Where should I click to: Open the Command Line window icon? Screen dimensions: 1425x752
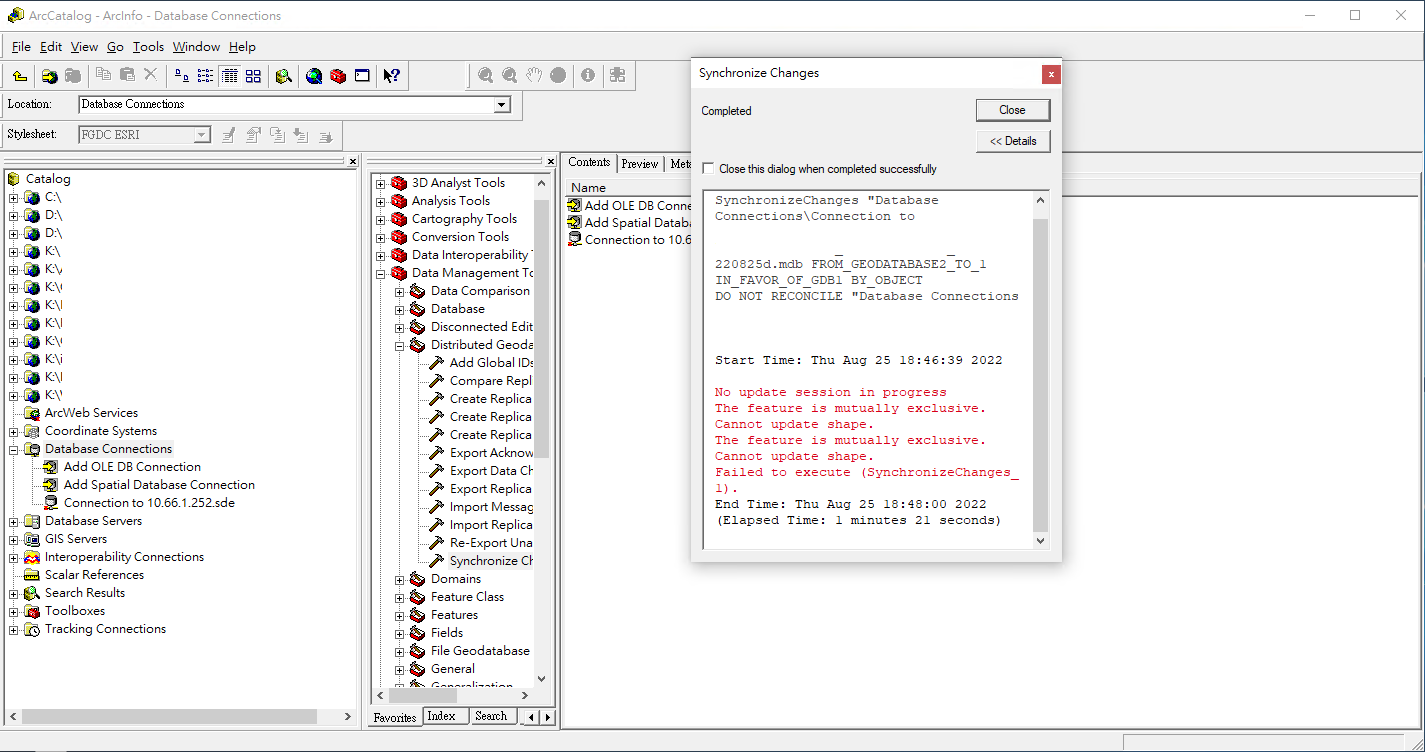click(x=362, y=76)
